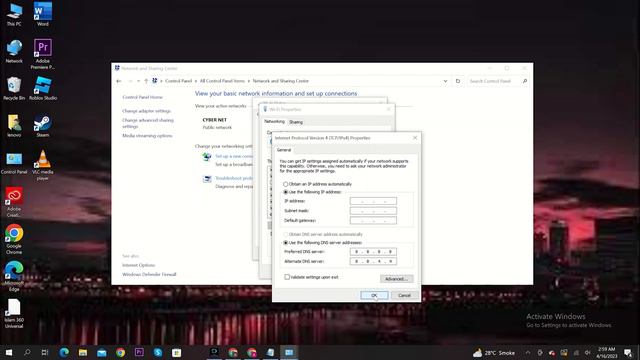Viewport: 640px width, 360px height.
Task: Open Internet Options link
Action: click(x=138, y=265)
